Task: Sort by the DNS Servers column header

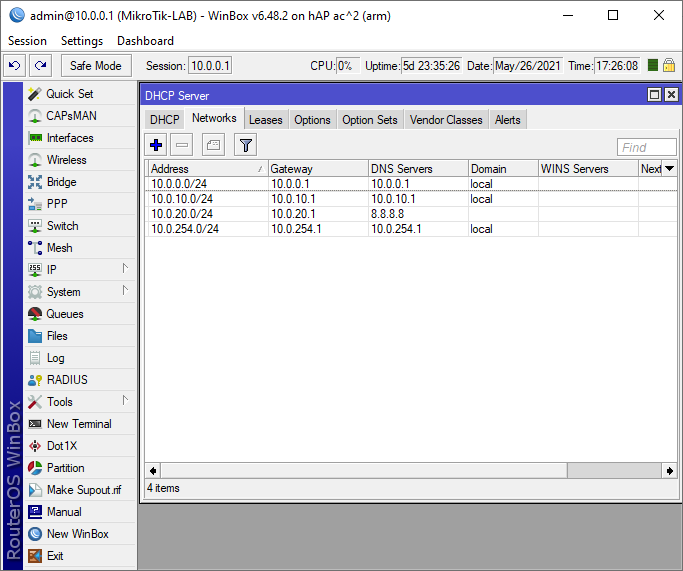Action: (419, 169)
